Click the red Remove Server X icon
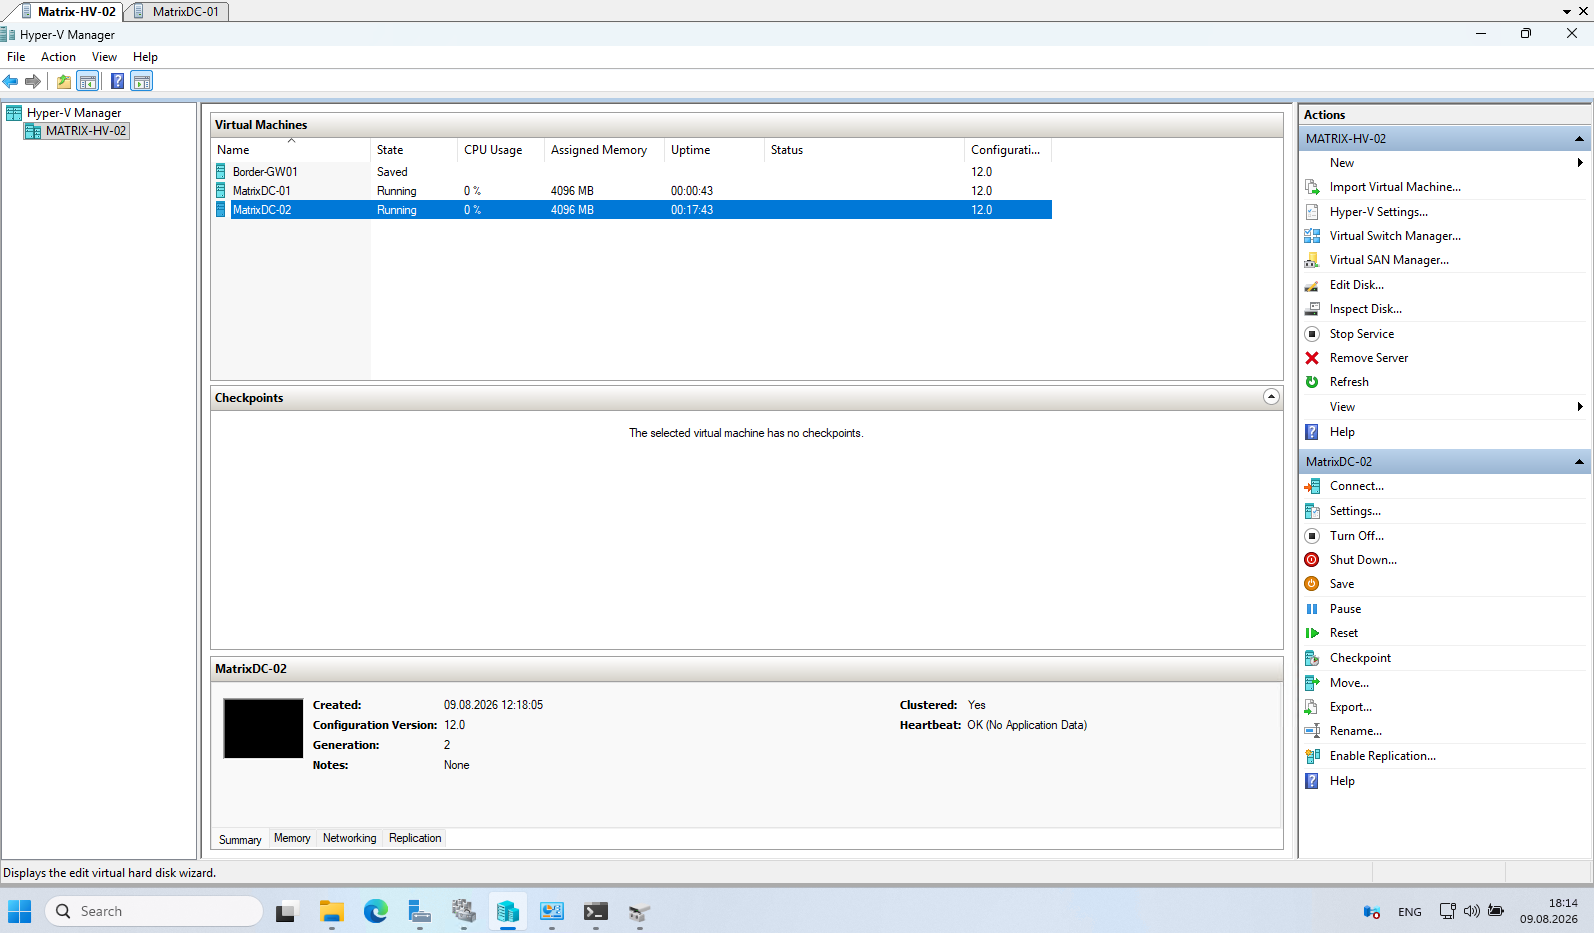Image resolution: width=1594 pixels, height=933 pixels. [1312, 358]
